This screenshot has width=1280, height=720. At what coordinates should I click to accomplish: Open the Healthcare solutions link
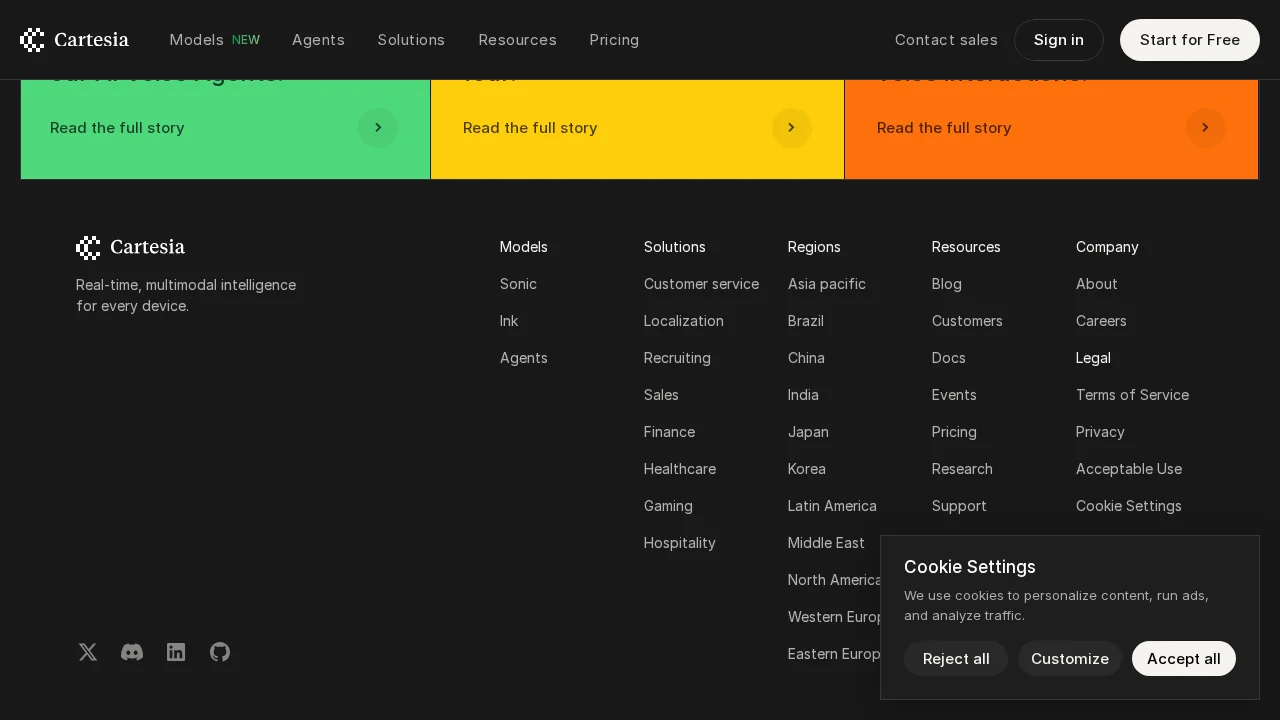click(x=680, y=469)
